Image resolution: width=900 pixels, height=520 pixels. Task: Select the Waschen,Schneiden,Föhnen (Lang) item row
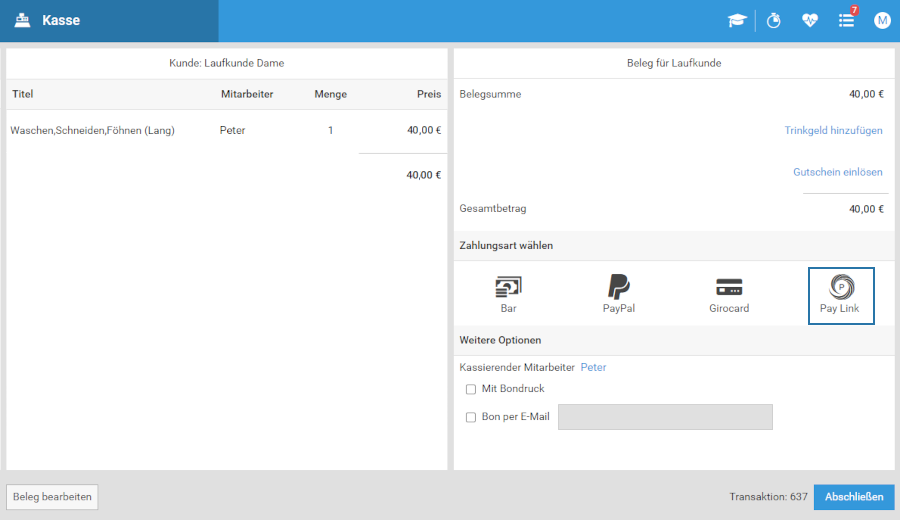coord(227,130)
